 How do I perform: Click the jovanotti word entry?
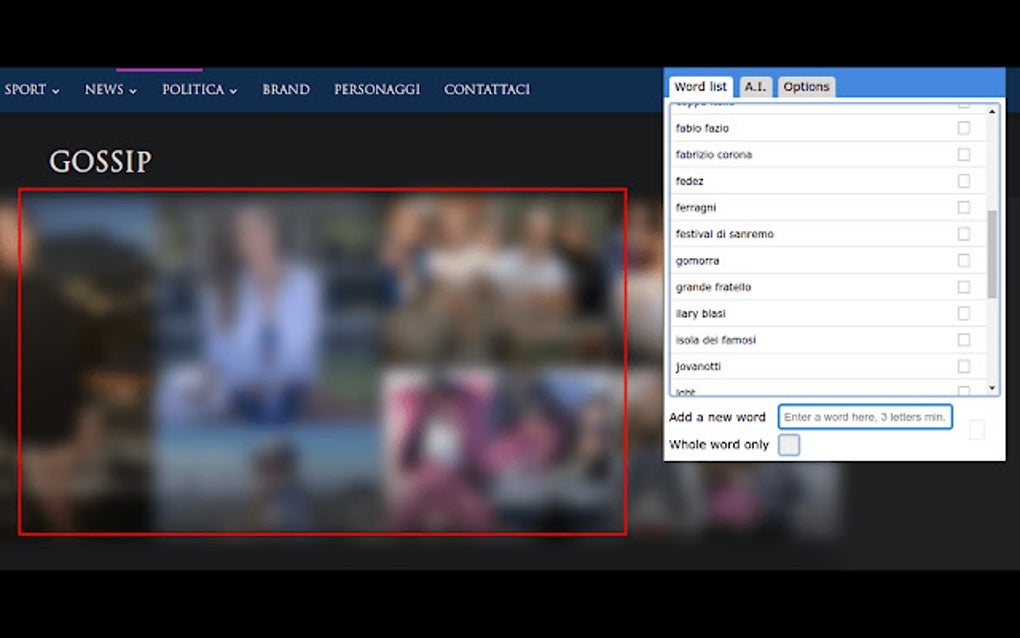[x=698, y=367]
